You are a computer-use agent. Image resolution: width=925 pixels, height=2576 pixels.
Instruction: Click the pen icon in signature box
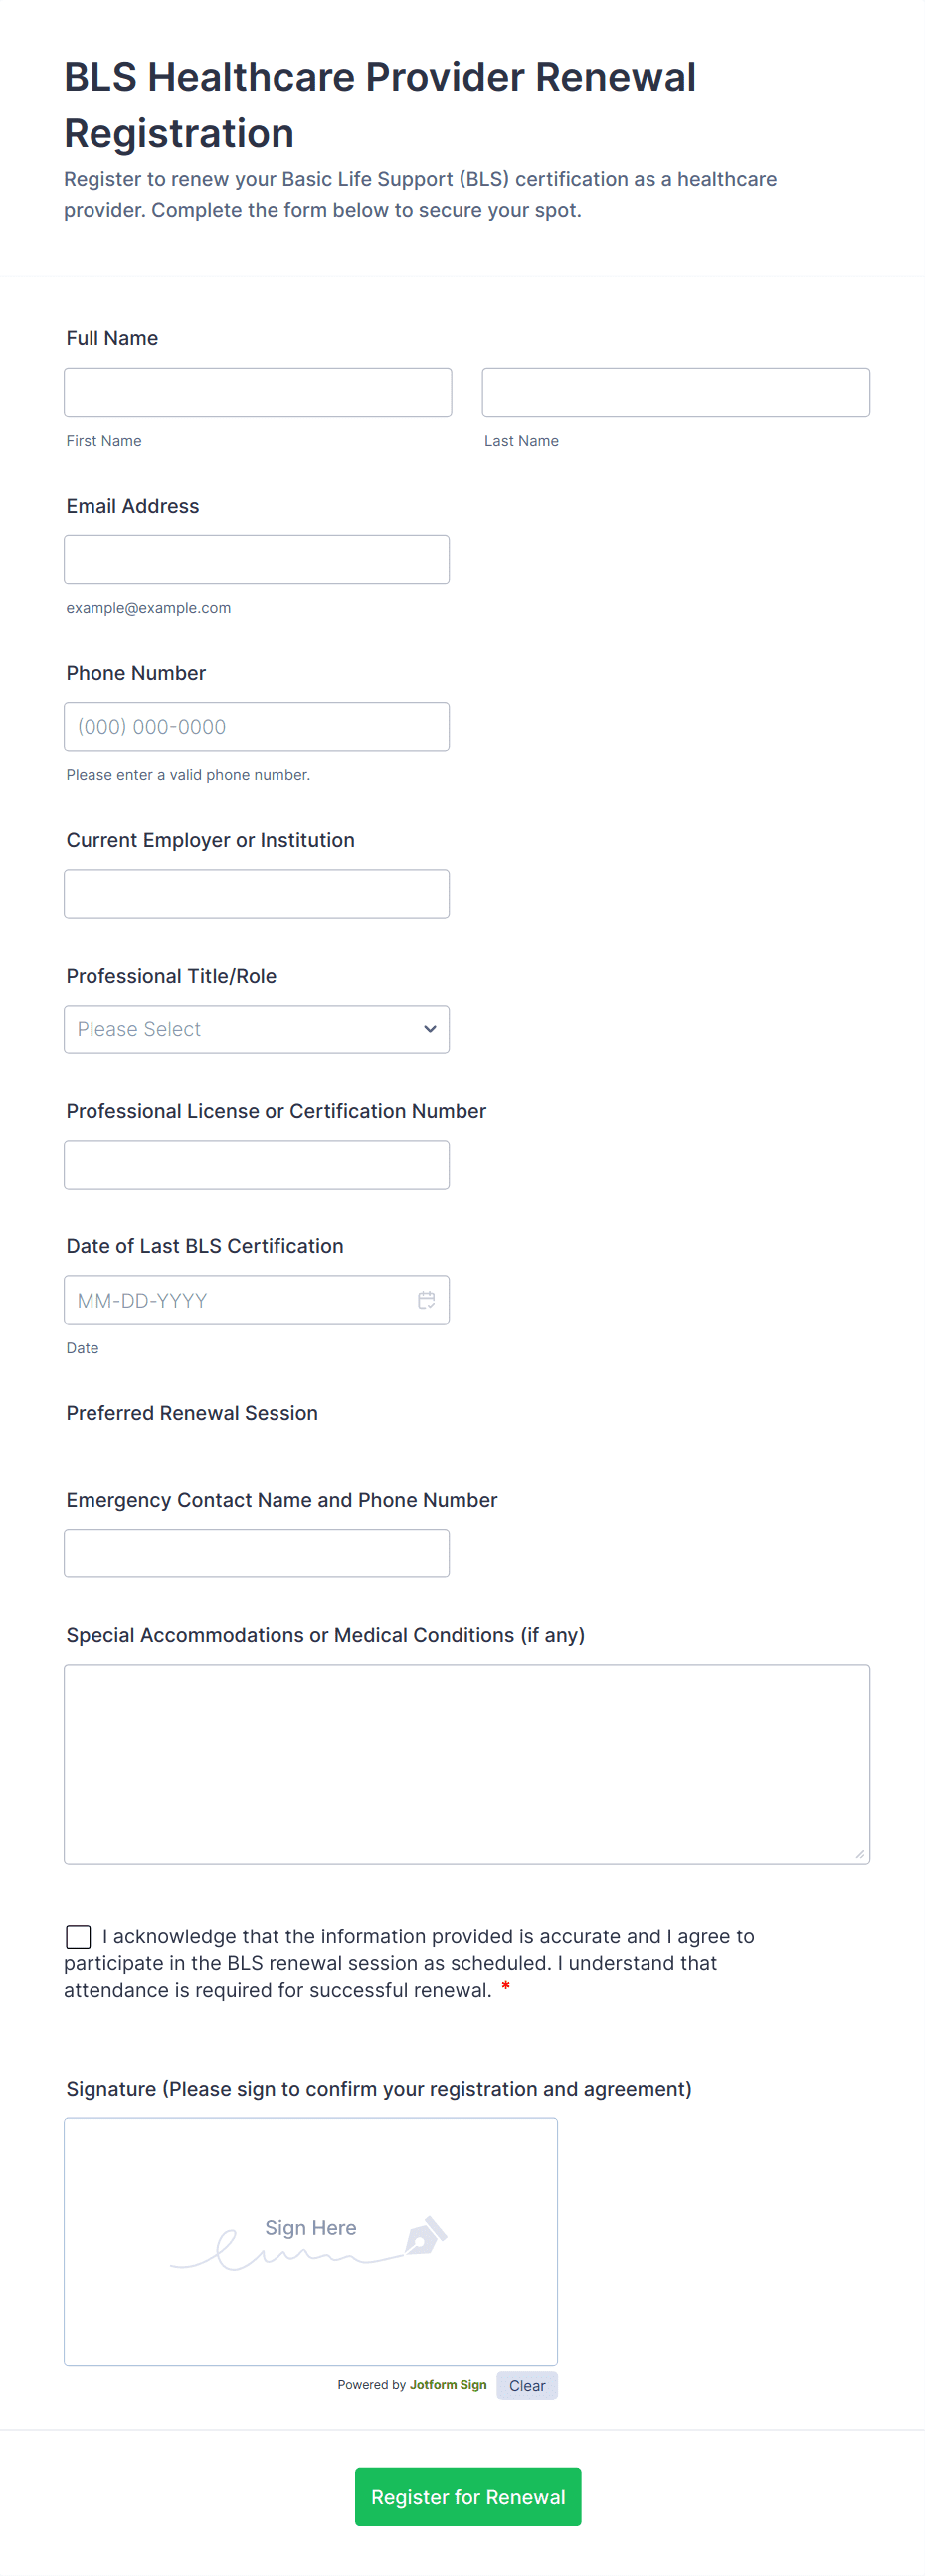click(x=426, y=2235)
